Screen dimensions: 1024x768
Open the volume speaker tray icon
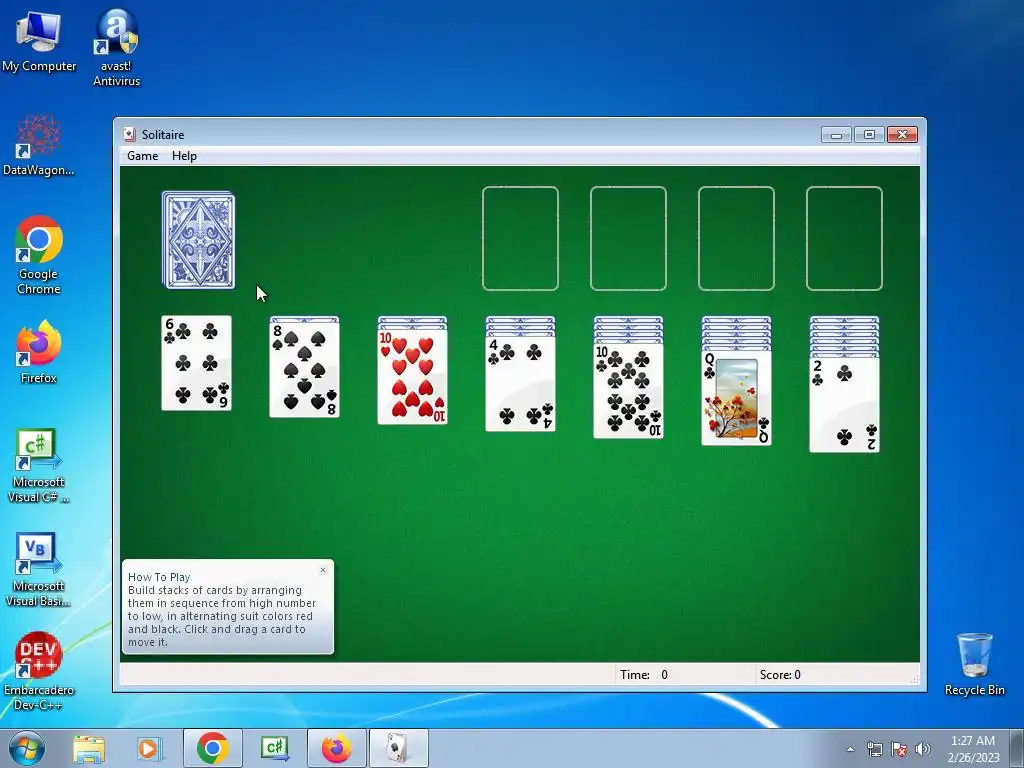(923, 749)
